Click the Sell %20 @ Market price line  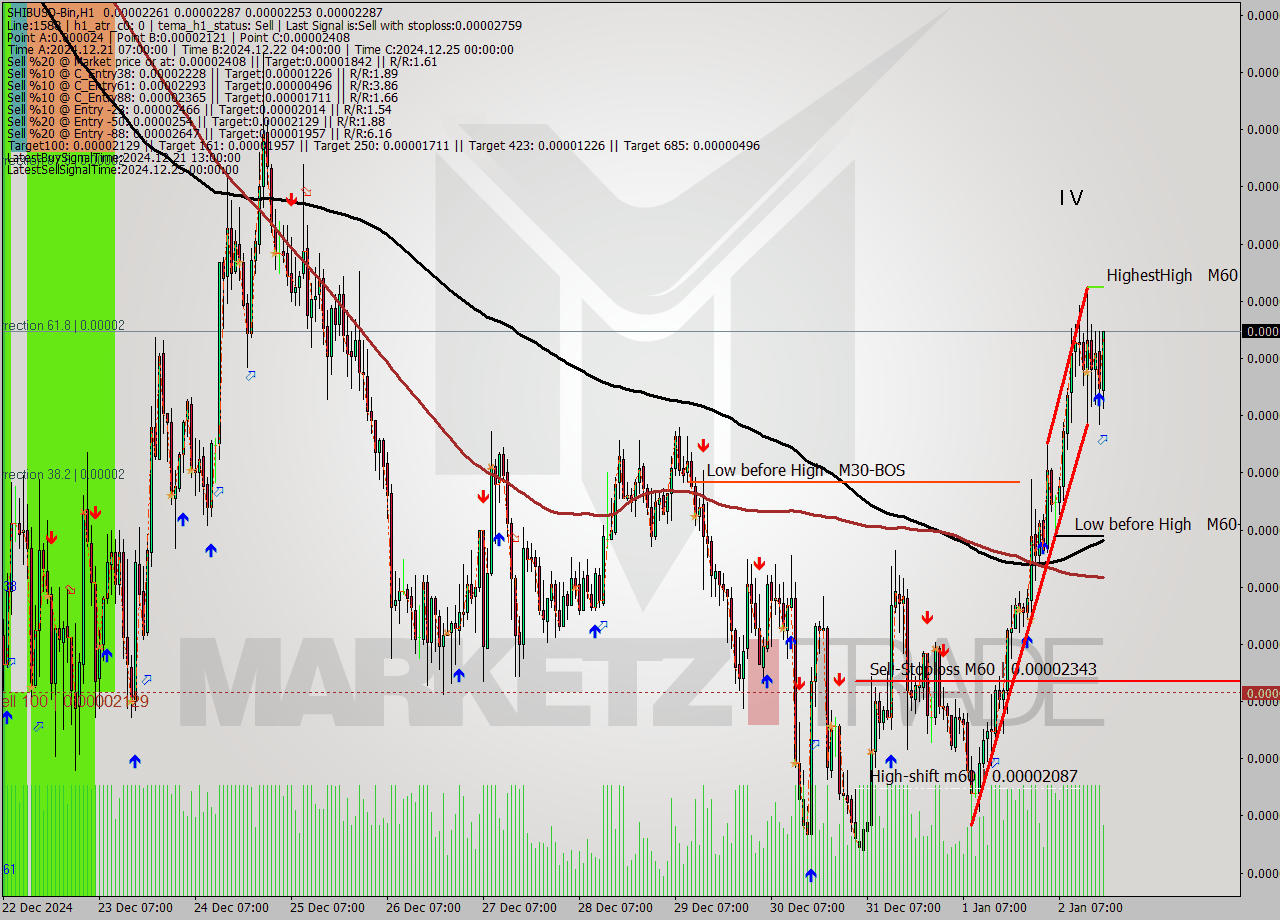coord(222,62)
